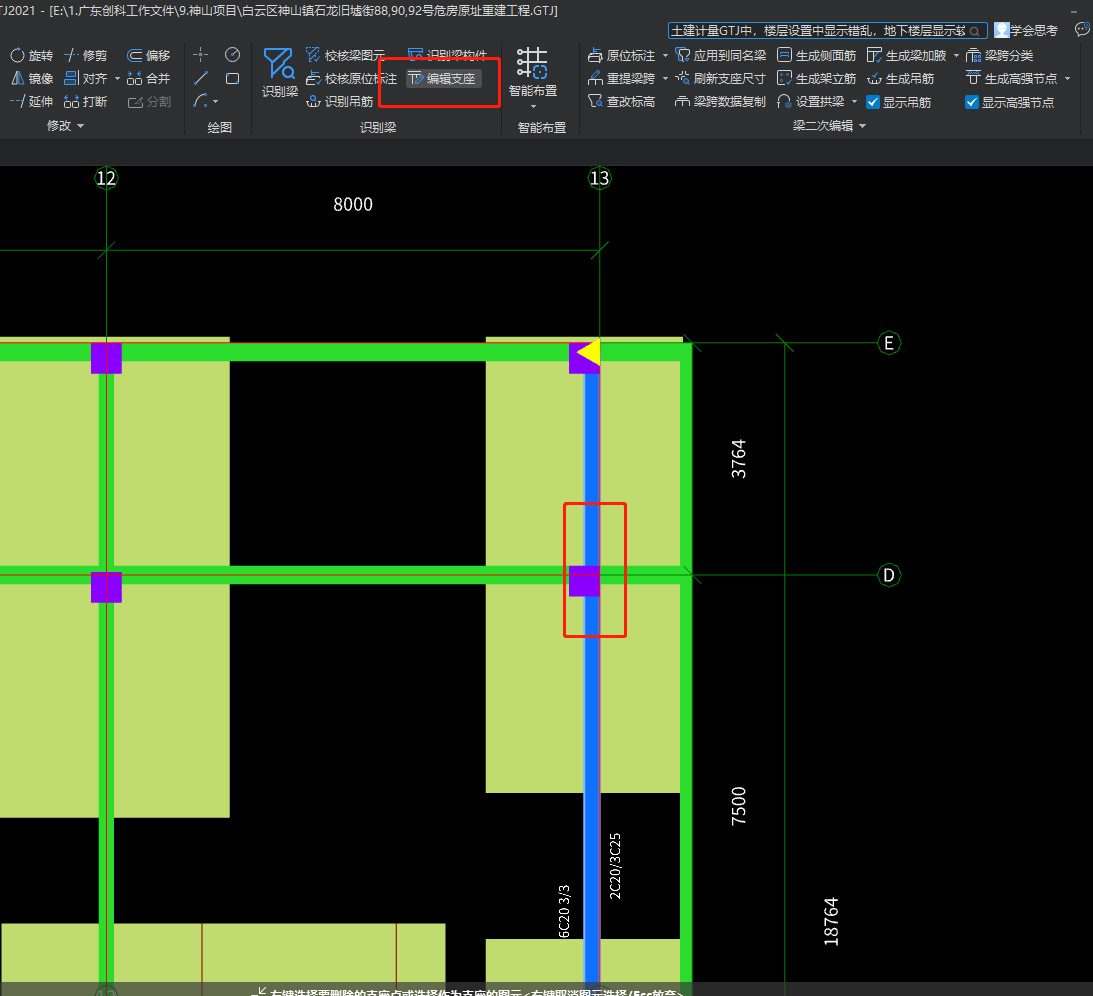The width and height of the screenshot is (1093, 996).
Task: Open the 重提梁跨 dropdown arrow
Action: coord(665,78)
